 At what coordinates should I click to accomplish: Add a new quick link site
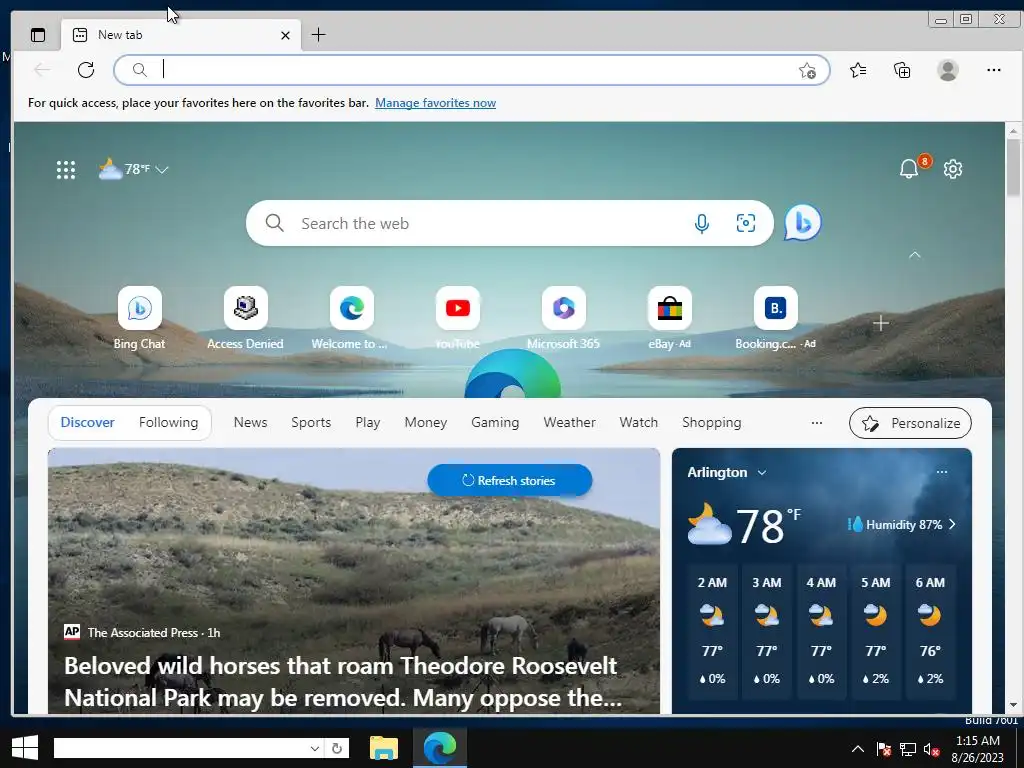880,323
